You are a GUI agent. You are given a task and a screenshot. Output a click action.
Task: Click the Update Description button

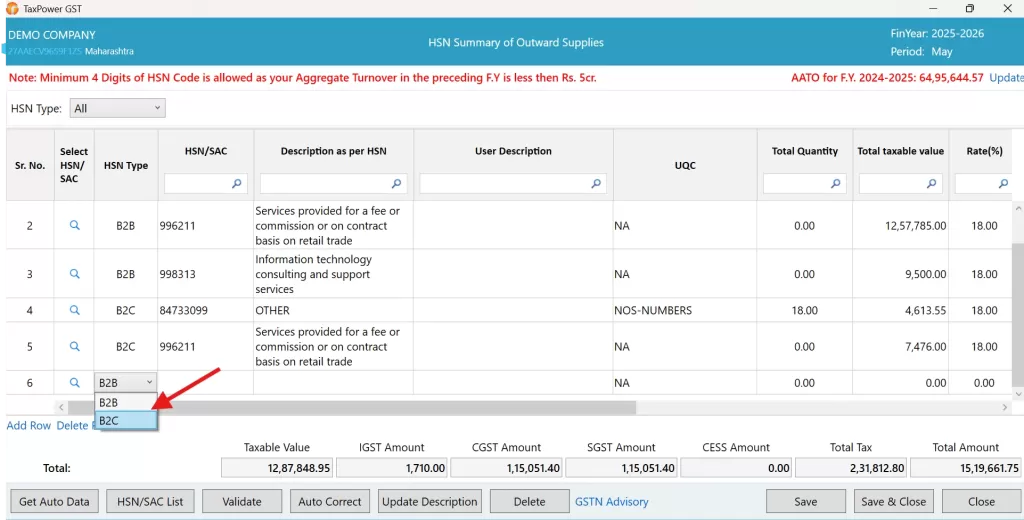coord(430,502)
